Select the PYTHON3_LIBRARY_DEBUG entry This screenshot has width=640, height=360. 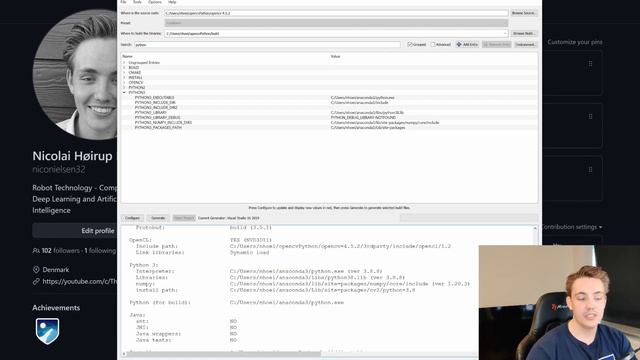pos(157,118)
